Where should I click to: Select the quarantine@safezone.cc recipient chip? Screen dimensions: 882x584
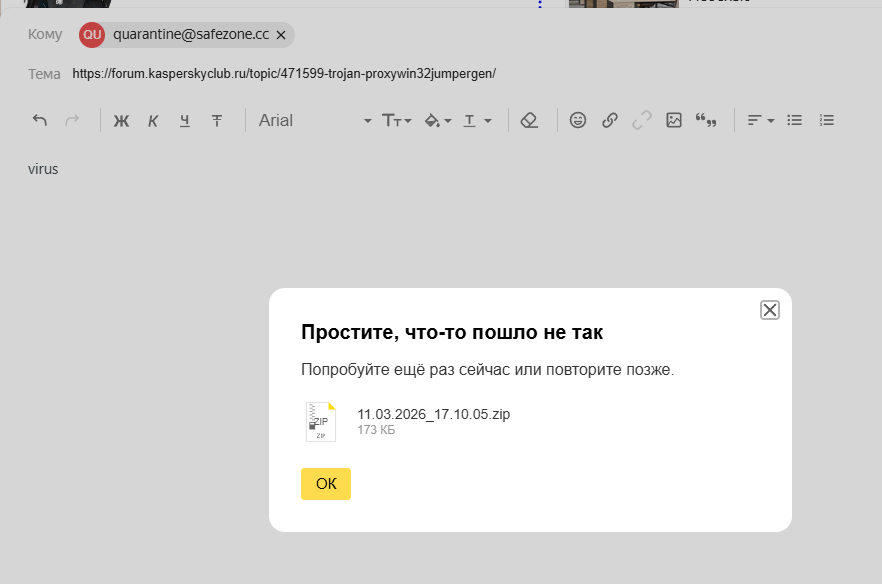186,35
